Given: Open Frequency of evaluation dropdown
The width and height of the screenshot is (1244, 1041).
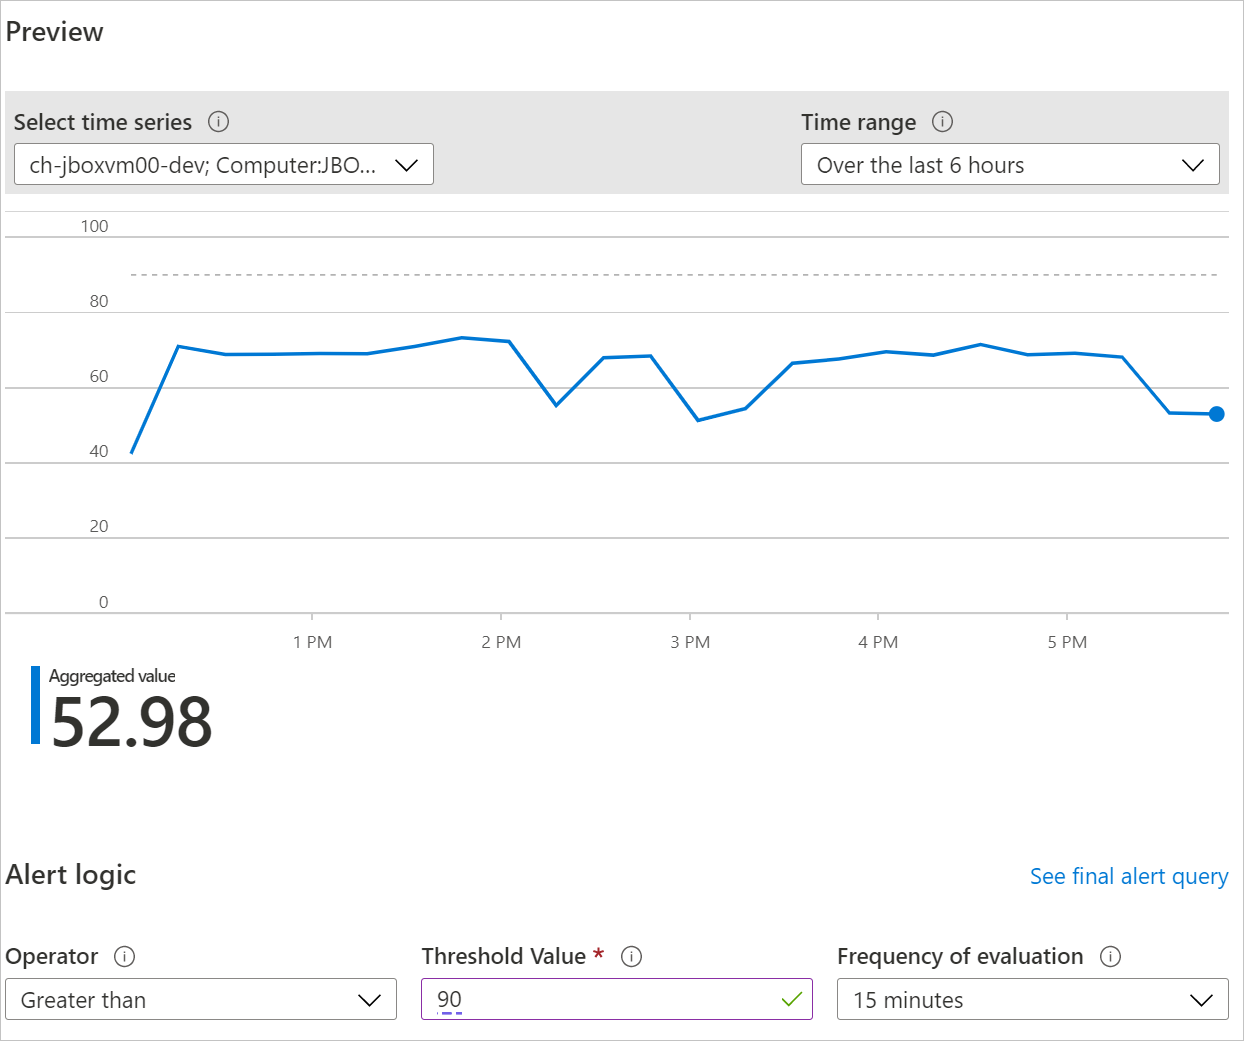Looking at the screenshot, I should pyautogui.click(x=1032, y=1000).
